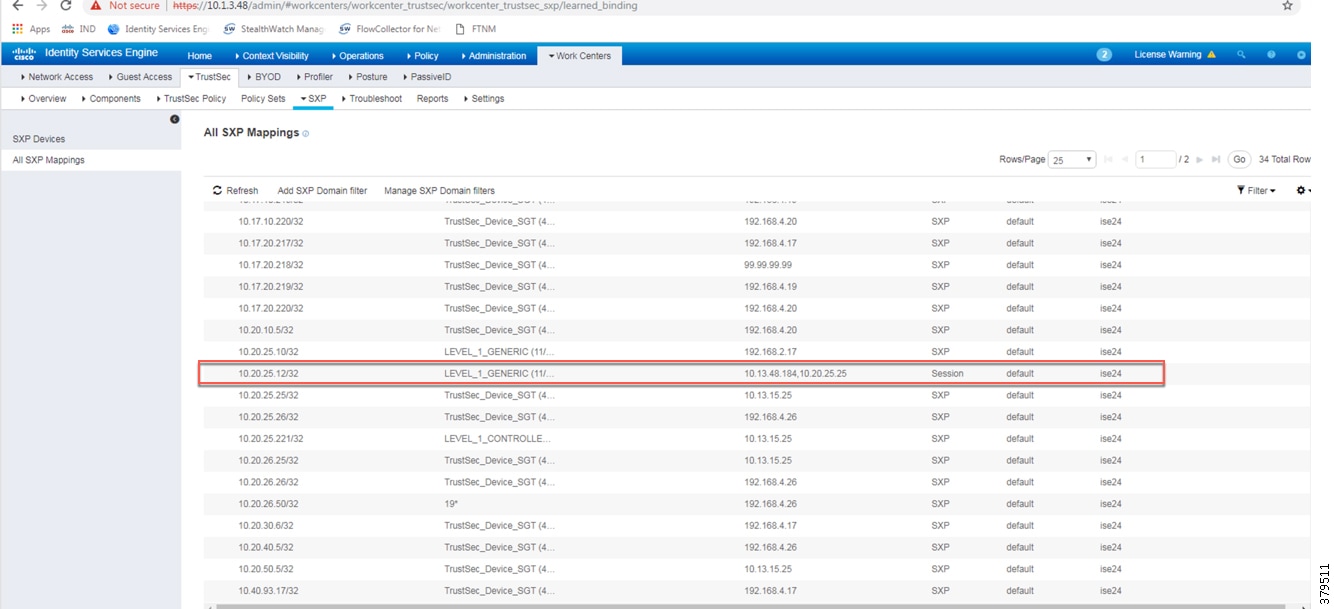Open the Components submenu
This screenshot has width=1334, height=609.
click(x=111, y=99)
